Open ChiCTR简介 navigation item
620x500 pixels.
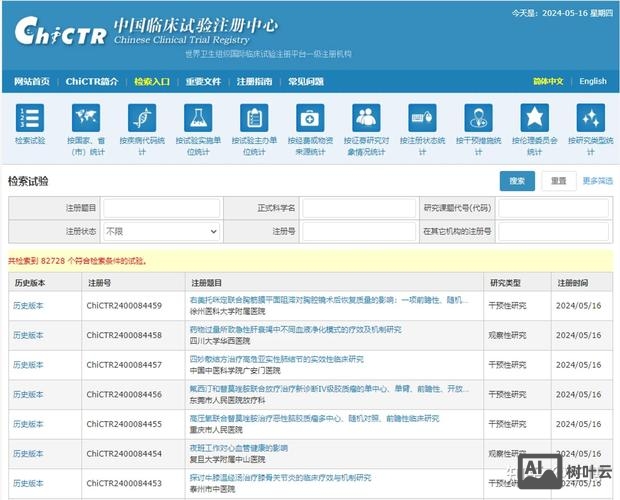(92, 81)
